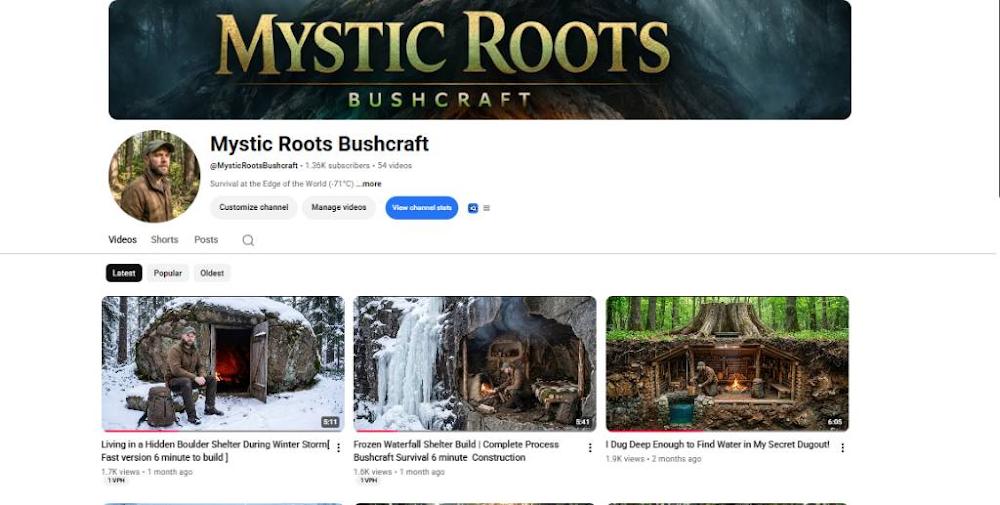The image size is (1000, 505).
Task: Click '1.9K views • 2 months ago' text
Action: 654,458
